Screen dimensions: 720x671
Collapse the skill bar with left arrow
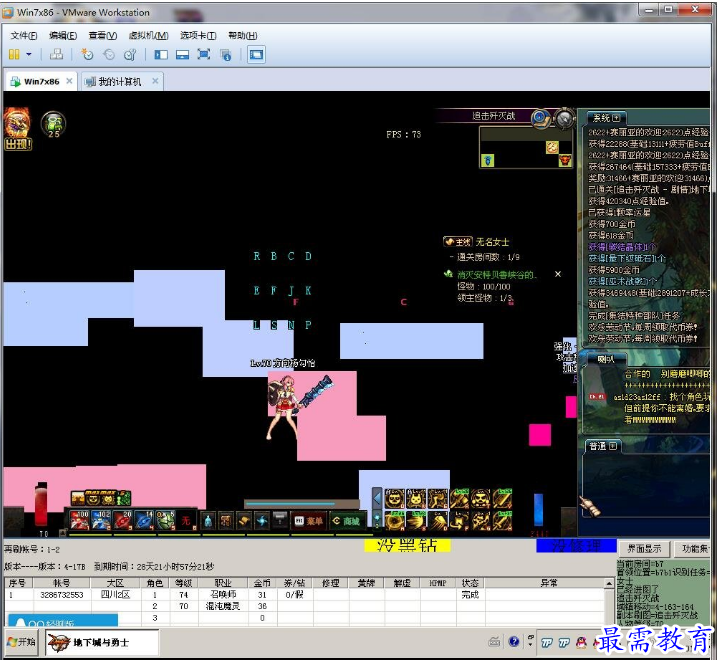click(x=377, y=498)
